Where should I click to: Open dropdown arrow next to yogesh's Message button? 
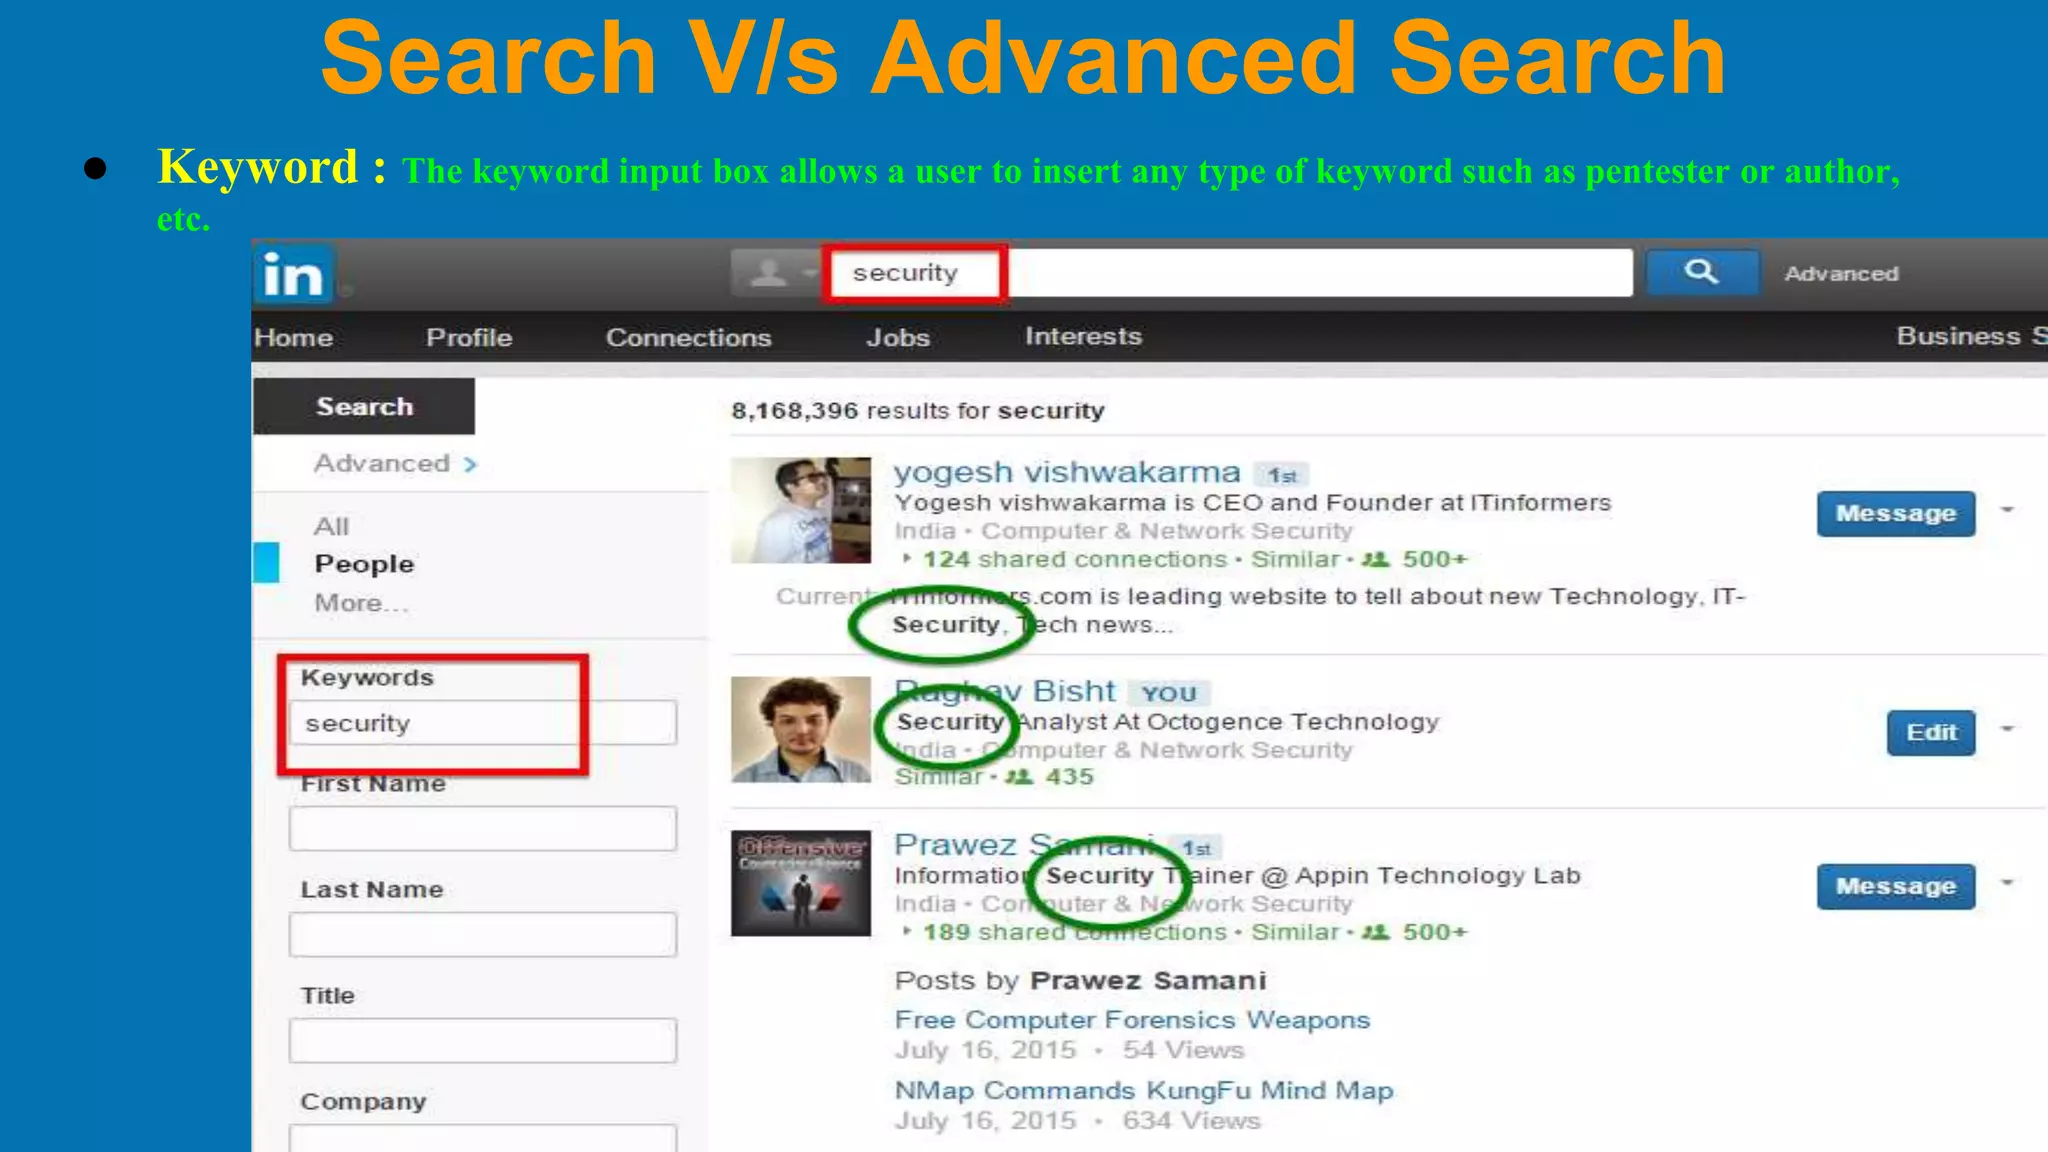2007,510
